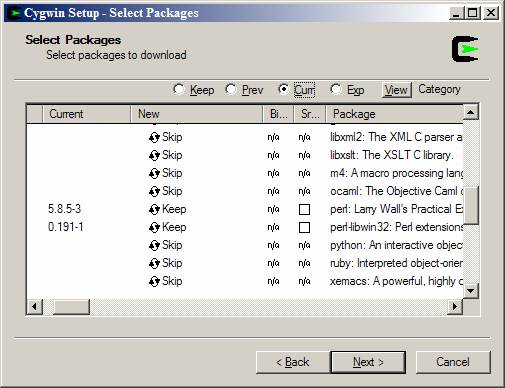Viewport: 505px width, 388px height.
Task: Cycle the perl package Keep icon
Action: [x=154, y=209]
